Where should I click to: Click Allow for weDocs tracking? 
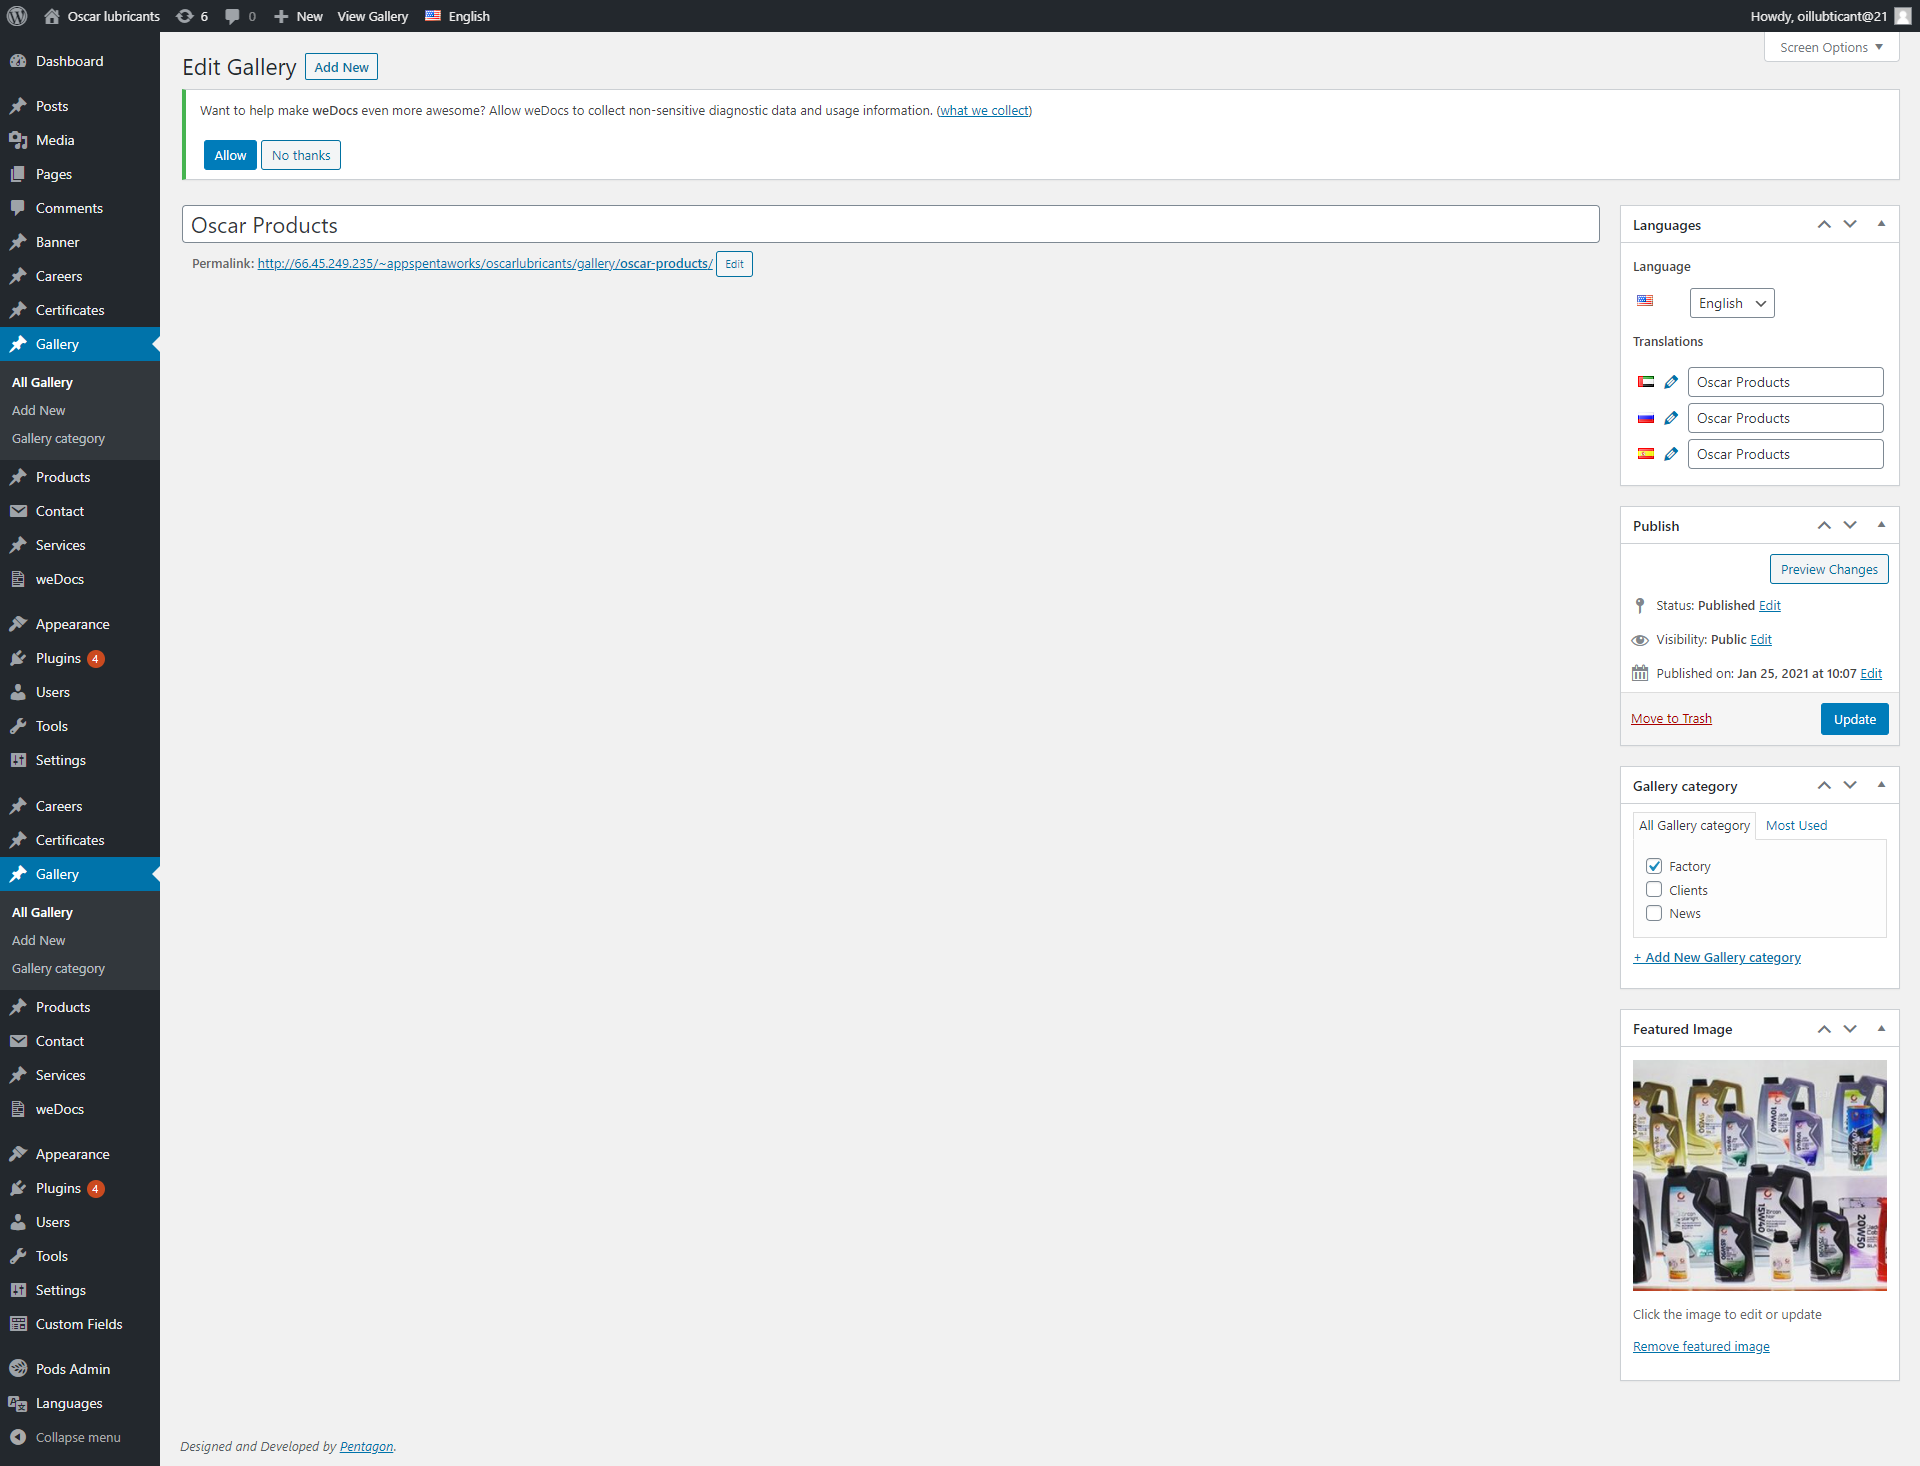230,155
